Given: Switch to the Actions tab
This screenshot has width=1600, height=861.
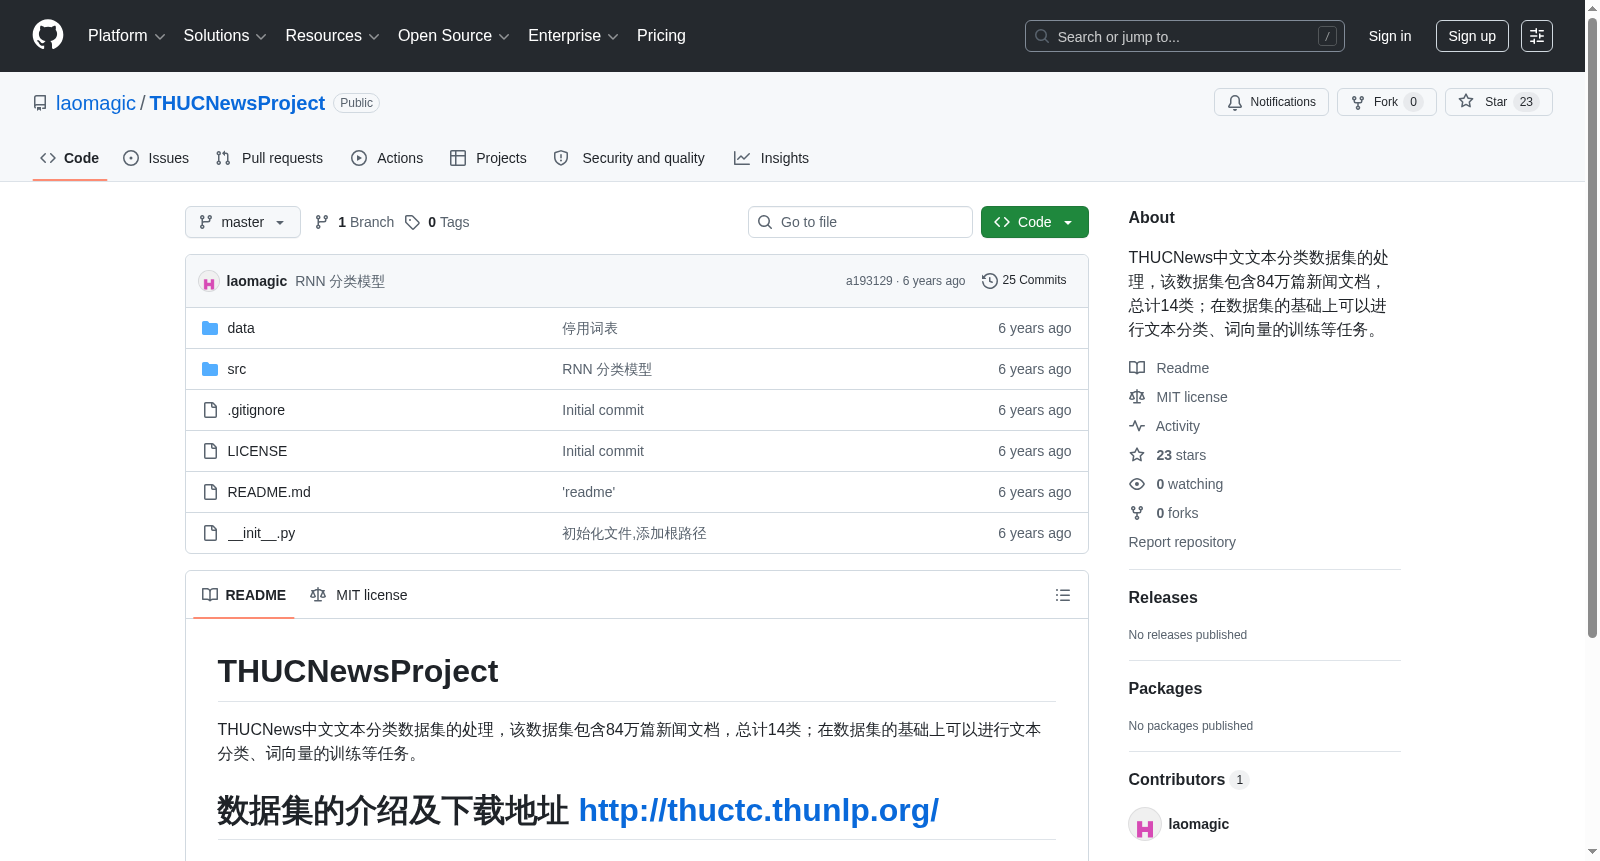Looking at the screenshot, I should 387,158.
